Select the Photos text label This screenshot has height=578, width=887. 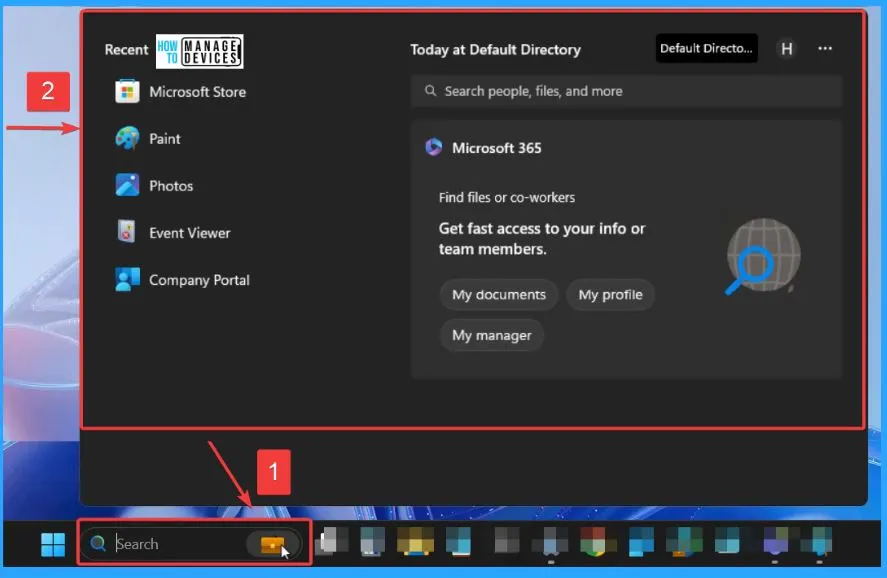point(171,186)
